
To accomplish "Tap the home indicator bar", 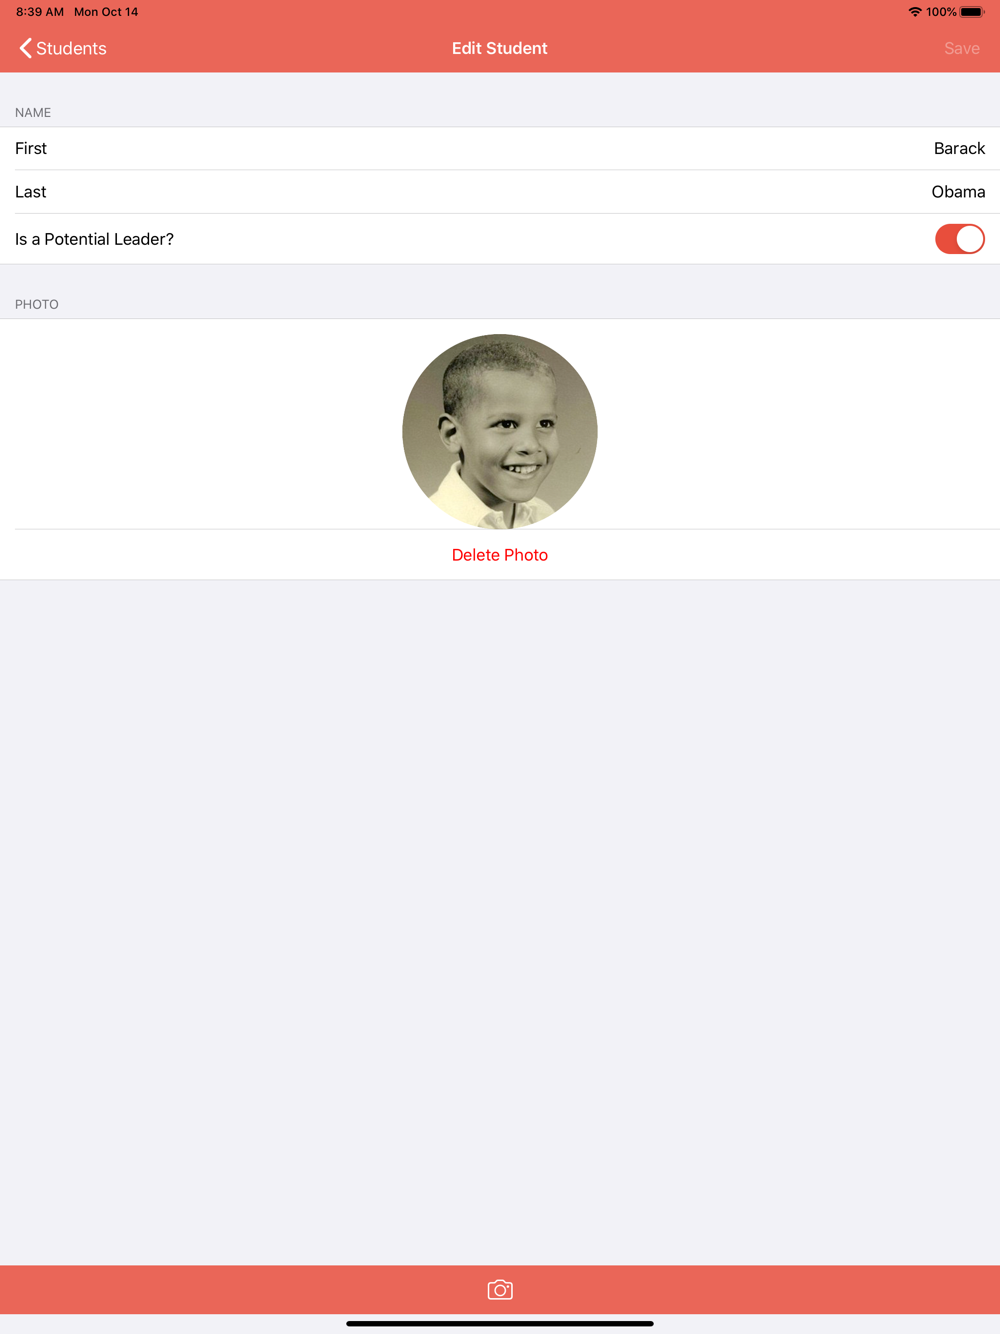I will 500,1323.
